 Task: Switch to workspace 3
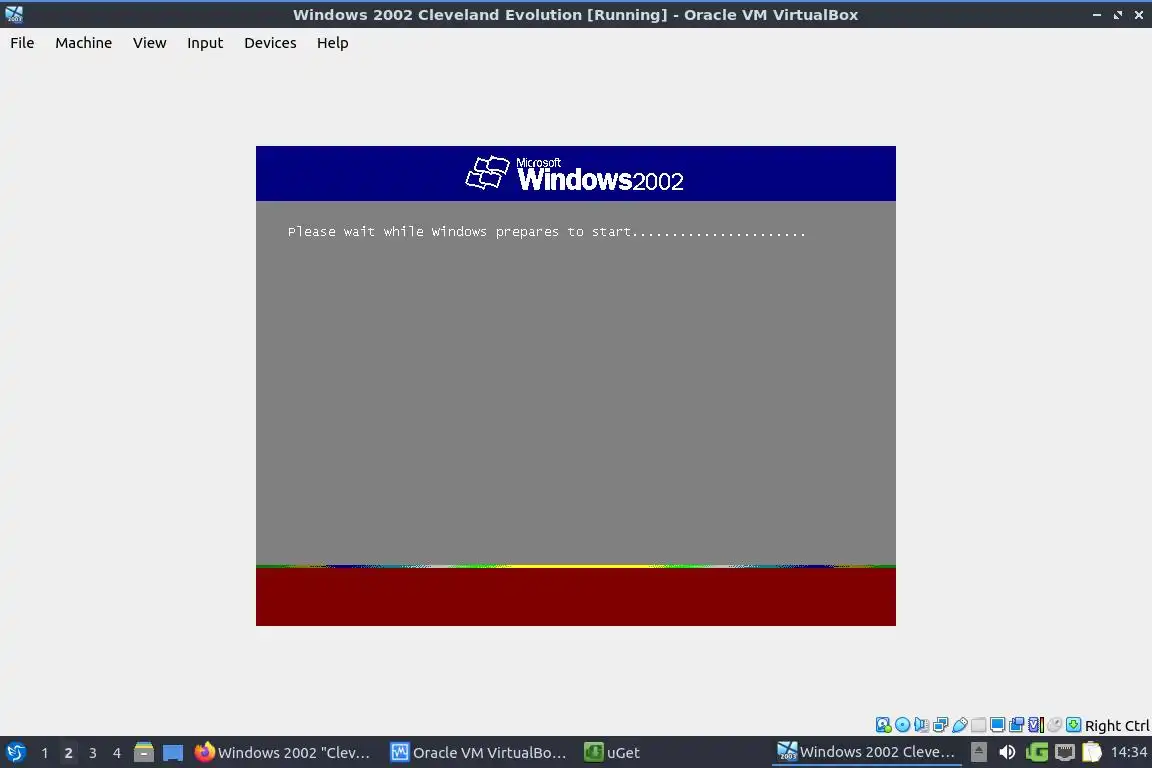[x=93, y=753]
